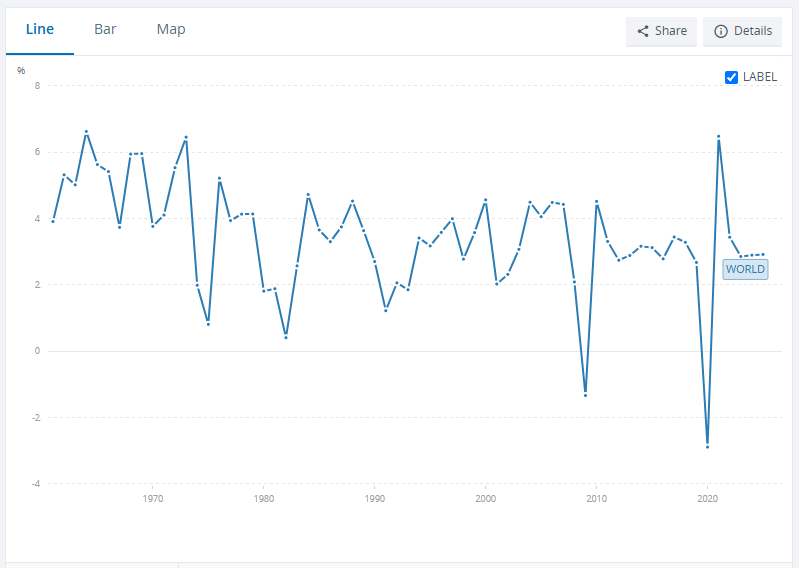Click the 2021 peak data point
Viewport: 799px width, 568px height.
718,137
